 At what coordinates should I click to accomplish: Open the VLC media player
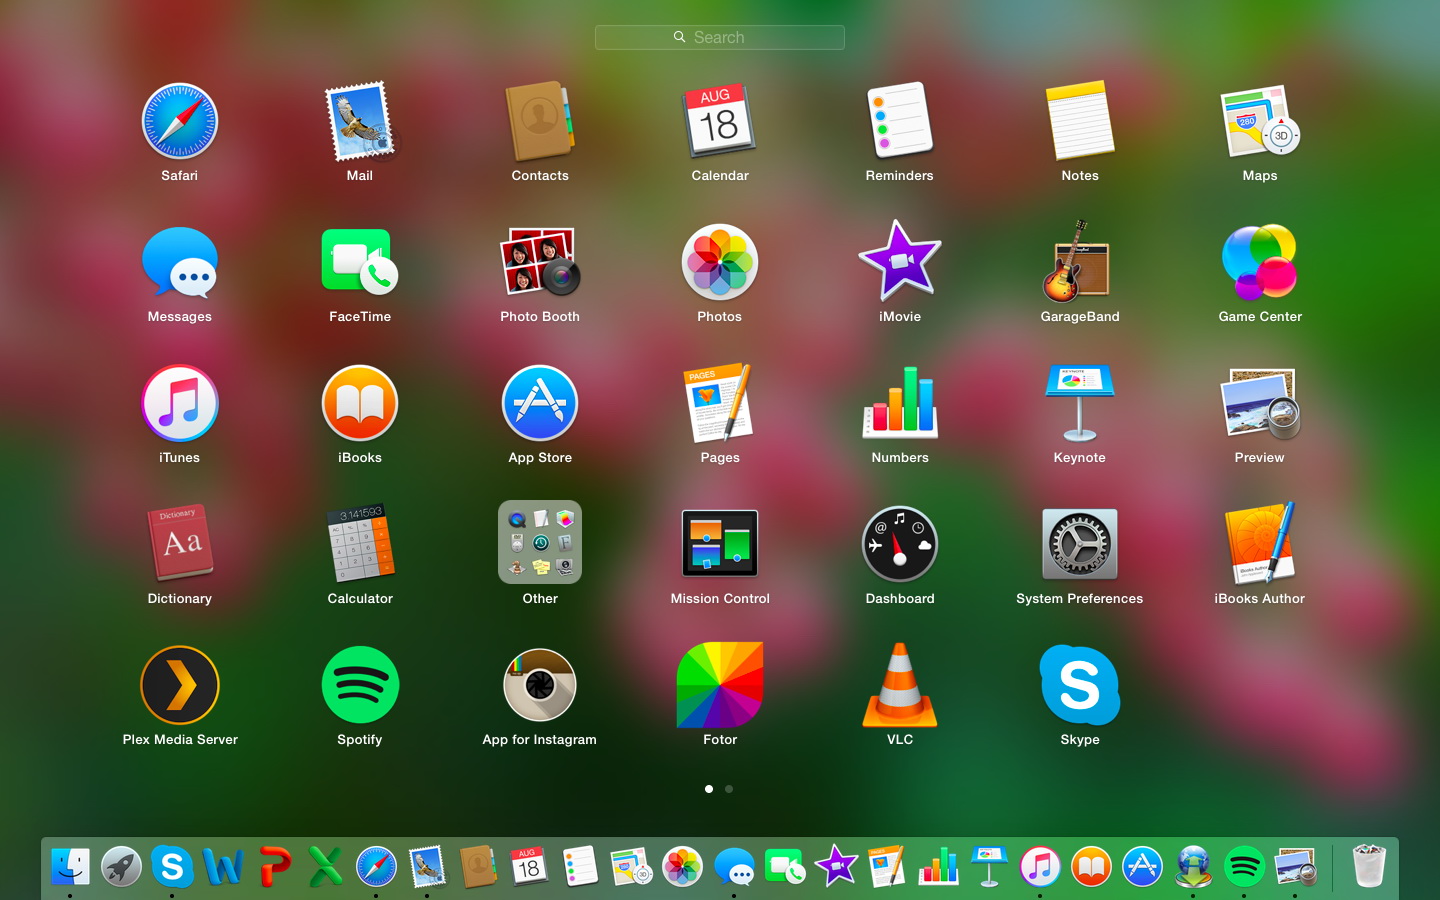[900, 686]
